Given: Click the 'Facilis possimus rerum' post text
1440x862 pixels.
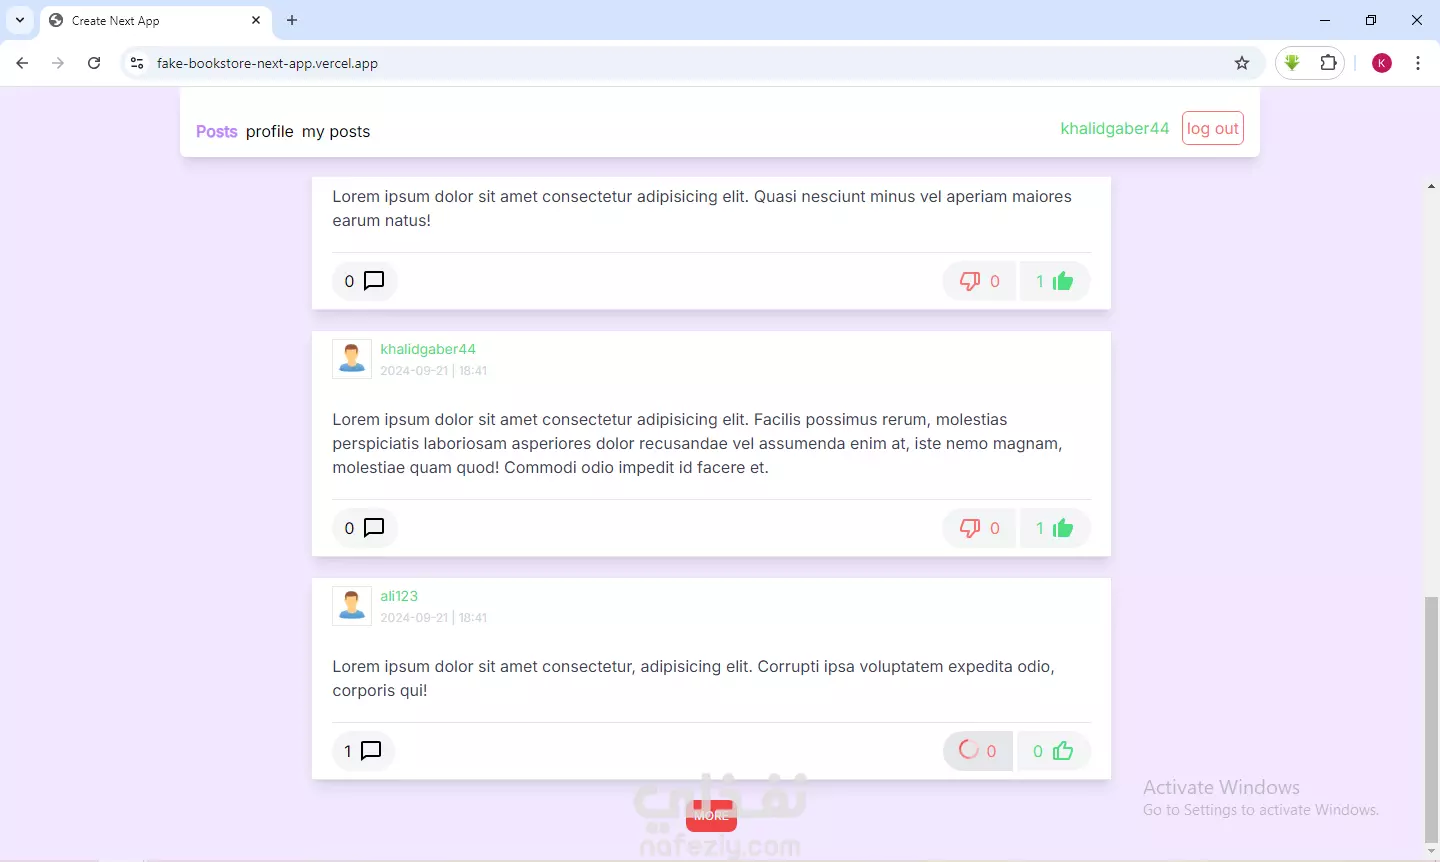Looking at the screenshot, I should pos(698,443).
